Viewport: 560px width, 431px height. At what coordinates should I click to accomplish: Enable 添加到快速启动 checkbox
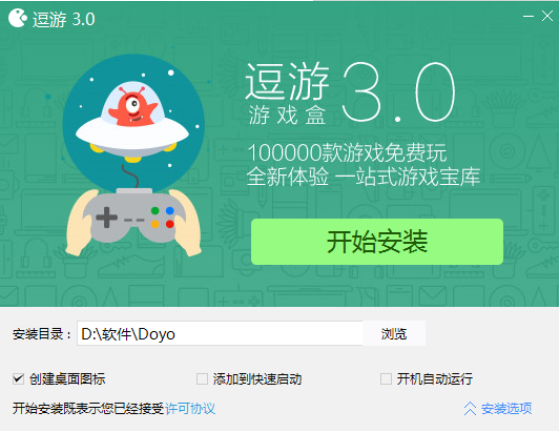coord(202,379)
